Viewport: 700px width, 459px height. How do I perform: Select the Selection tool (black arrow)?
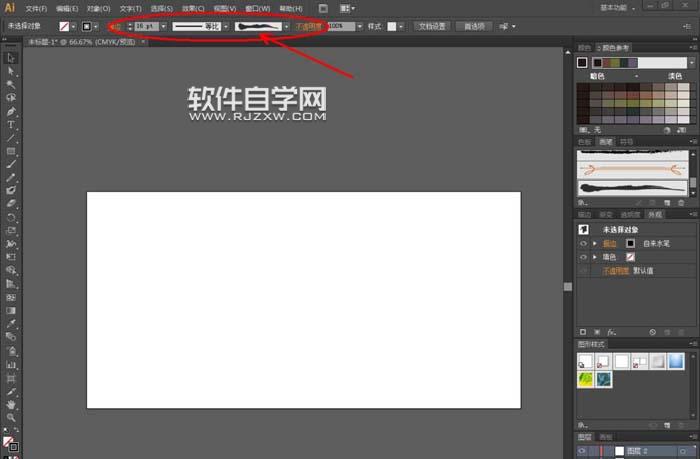coord(11,58)
